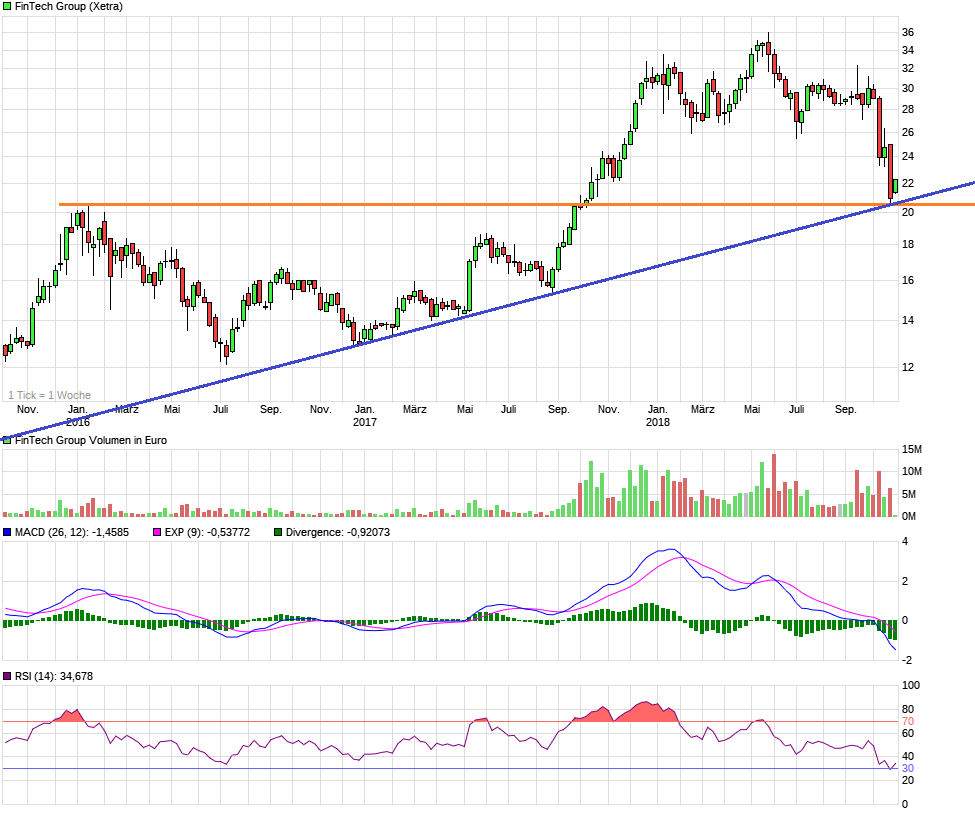Image resolution: width=975 pixels, height=814 pixels.
Task: Click the blue 30 RSI level label
Action: (x=908, y=768)
